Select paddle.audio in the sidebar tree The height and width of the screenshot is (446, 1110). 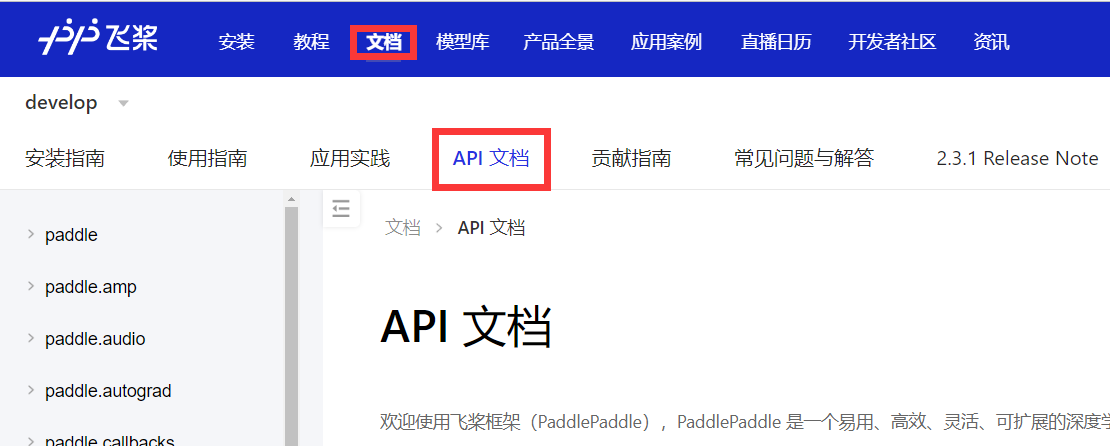[95, 339]
